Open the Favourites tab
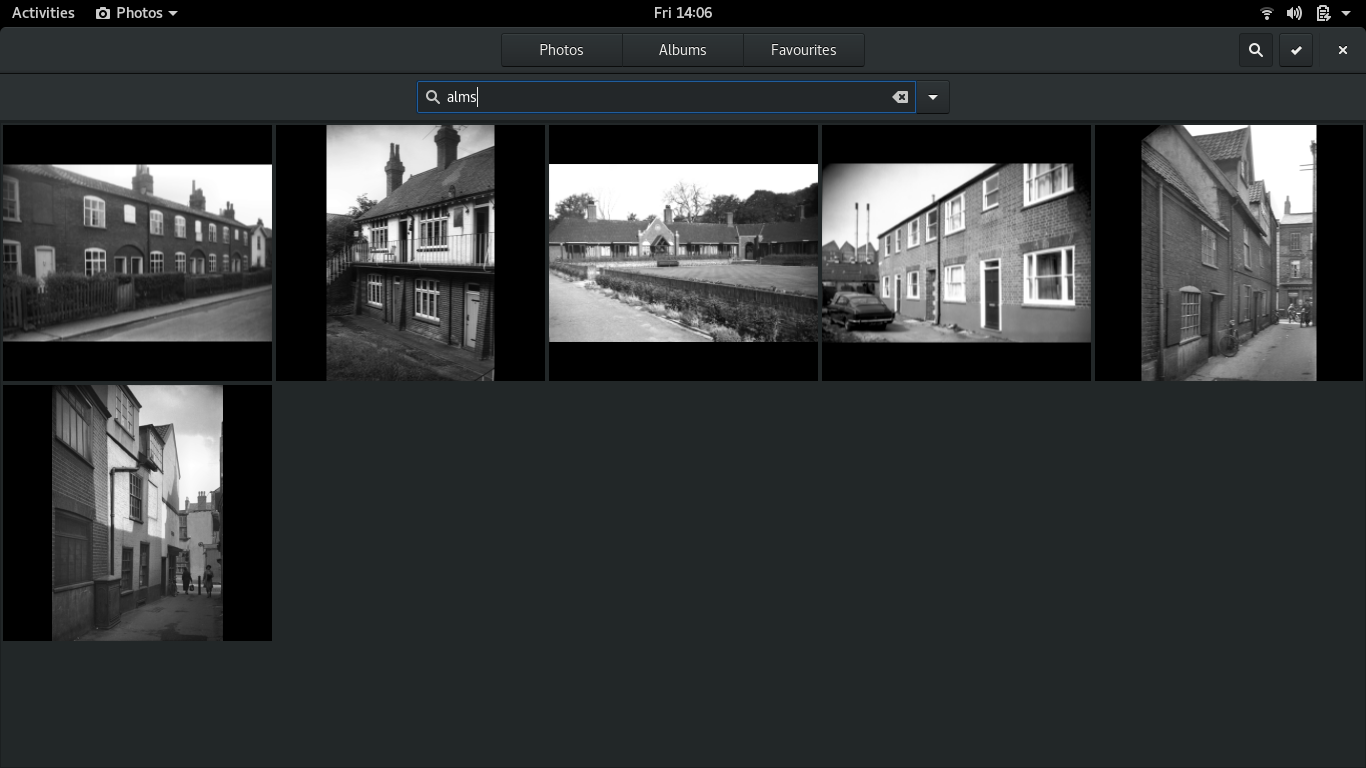The height and width of the screenshot is (768, 1366). (x=804, y=50)
